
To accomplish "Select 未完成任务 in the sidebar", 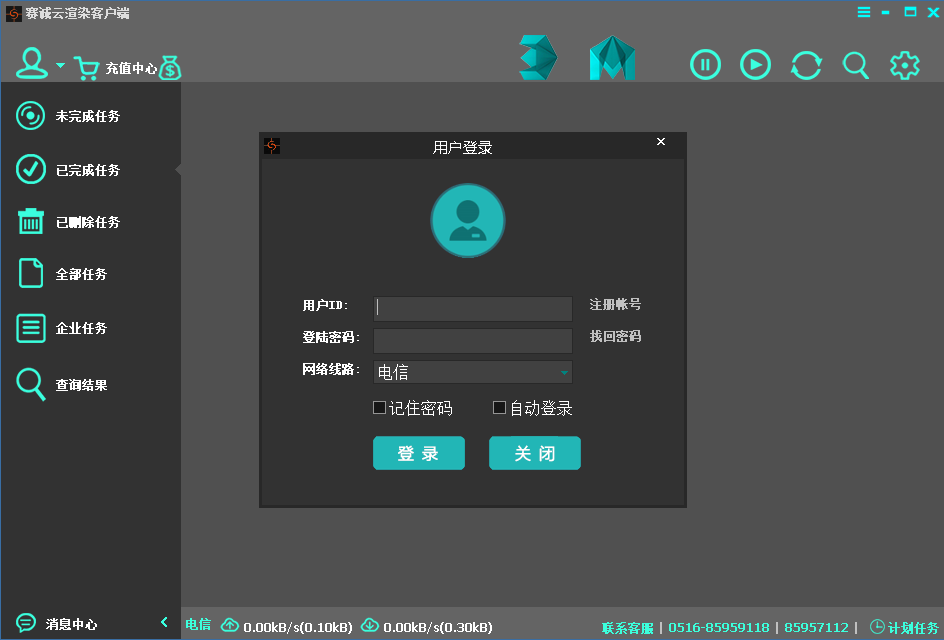I will (x=87, y=116).
